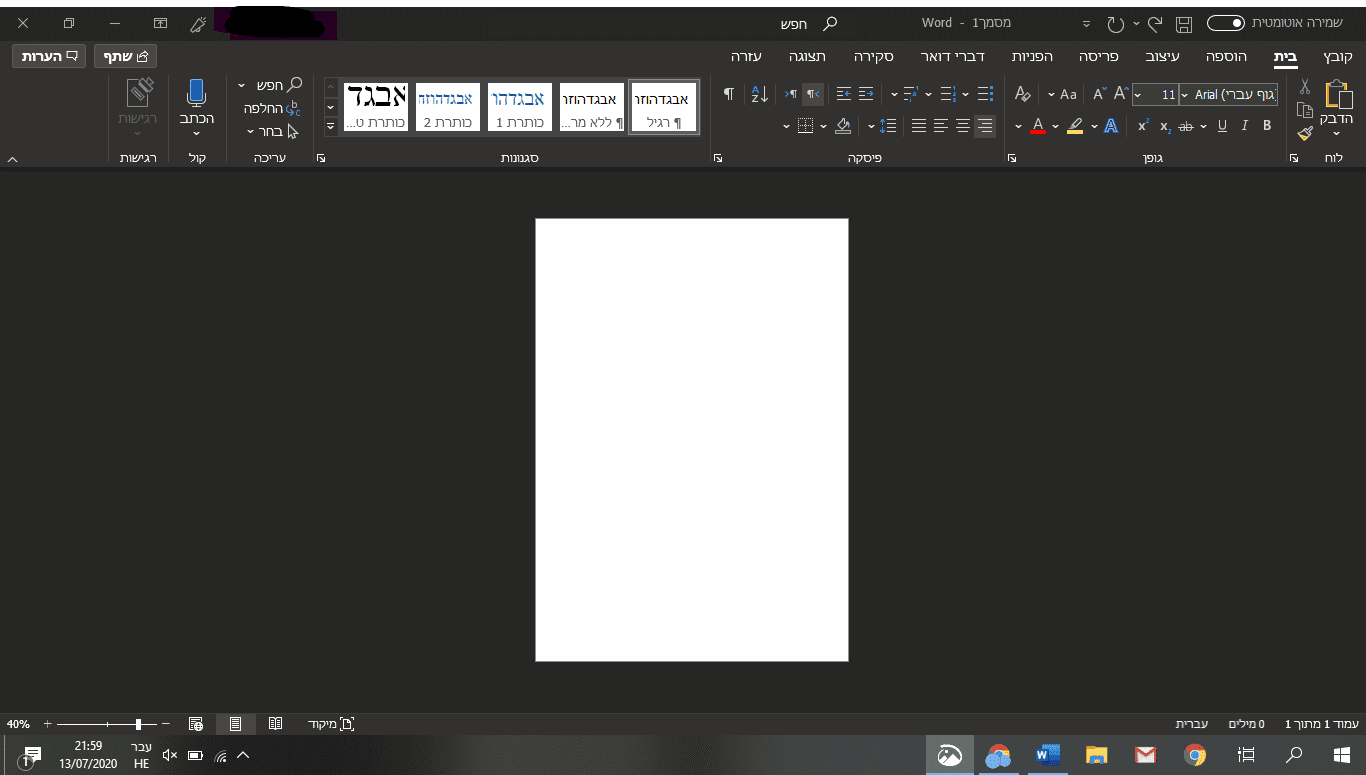This screenshot has height=775, width=1366.
Task: Click the Dictate microphone icon
Action: [x=196, y=94]
